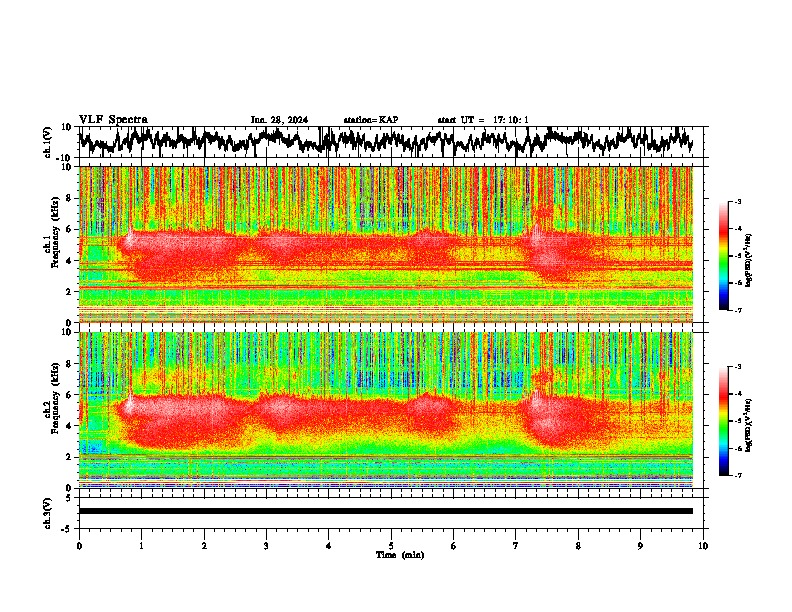The image size is (792, 612).
Task: Click the time axis tick label "5"
Action: (391, 546)
